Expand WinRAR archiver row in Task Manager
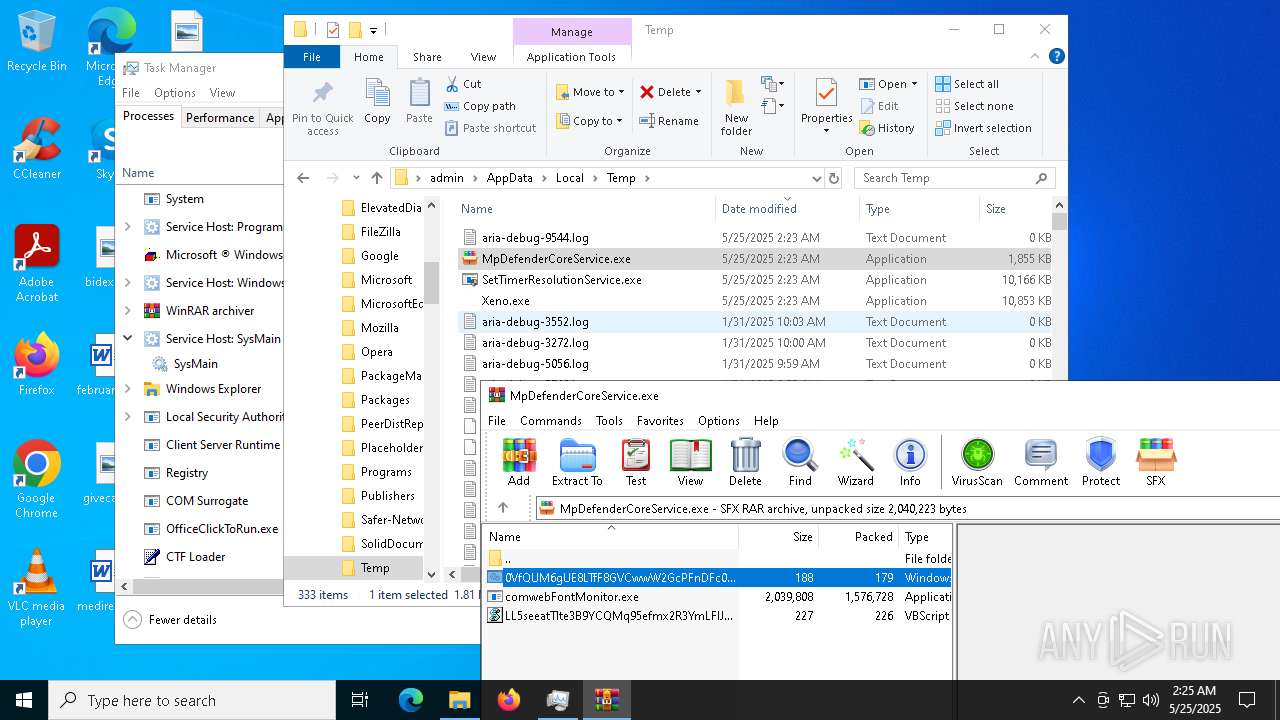The width and height of the screenshot is (1280, 720). 128,311
